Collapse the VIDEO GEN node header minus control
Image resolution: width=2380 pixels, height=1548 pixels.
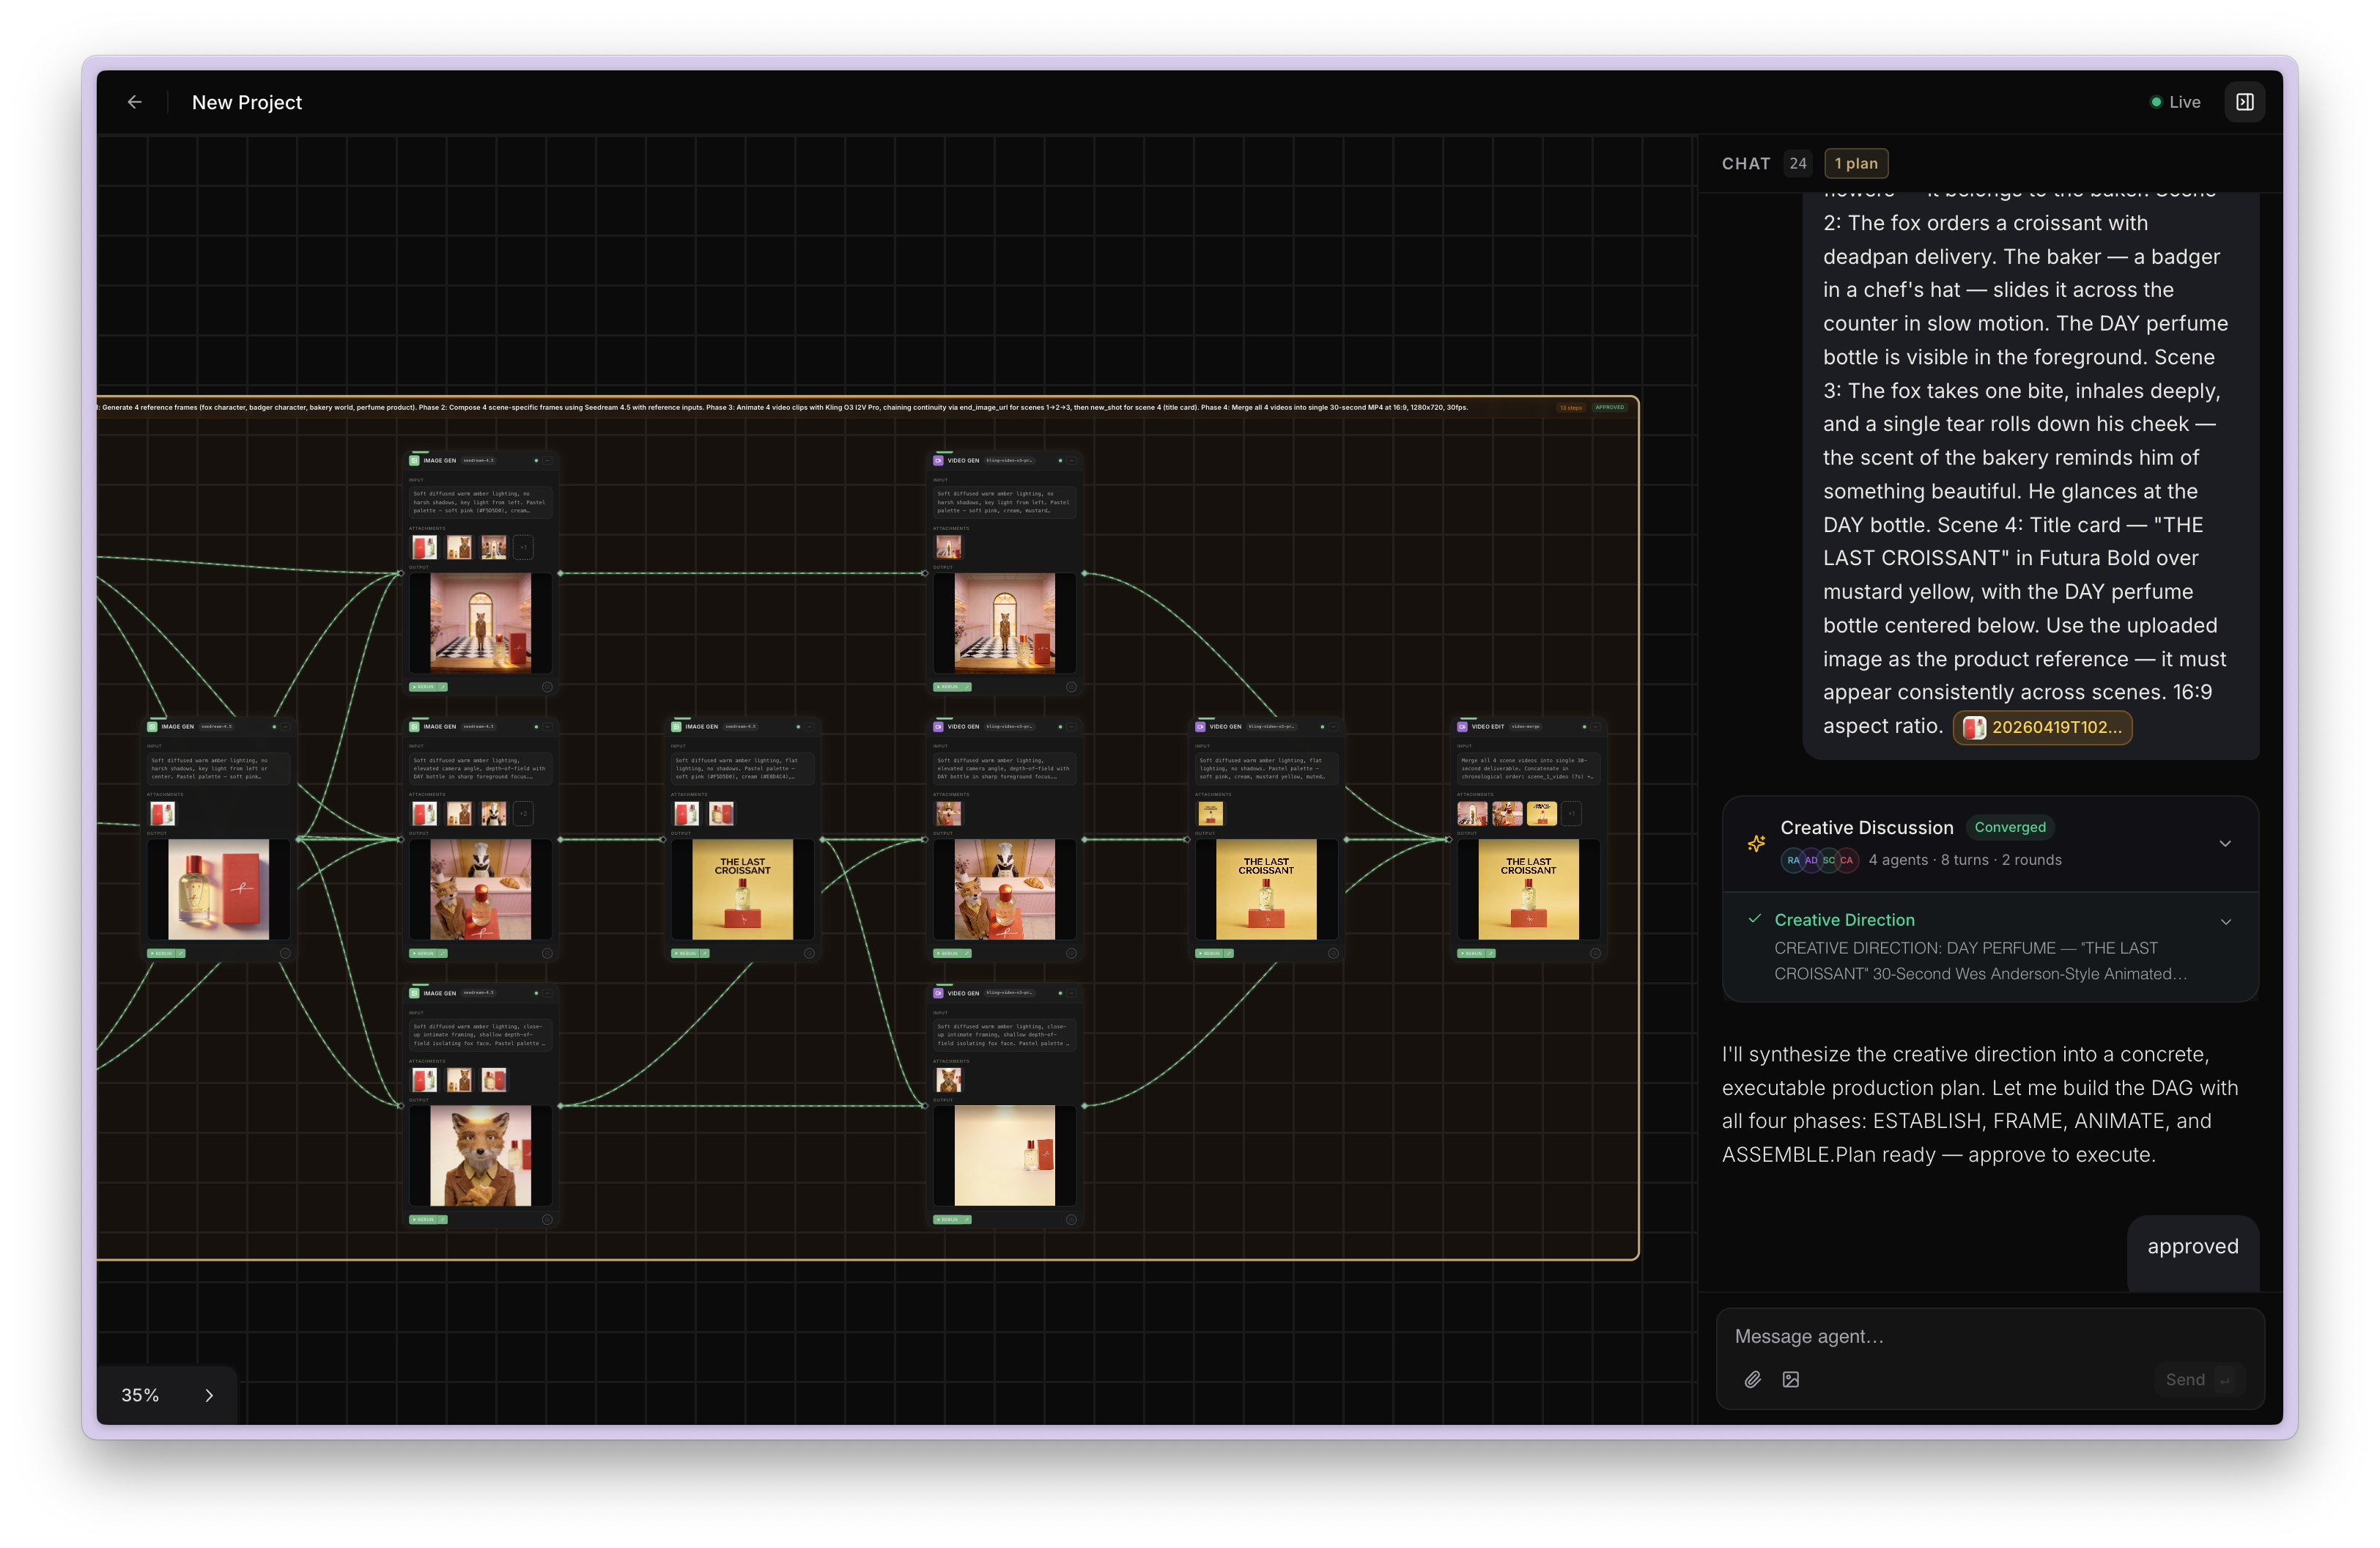click(x=1071, y=460)
